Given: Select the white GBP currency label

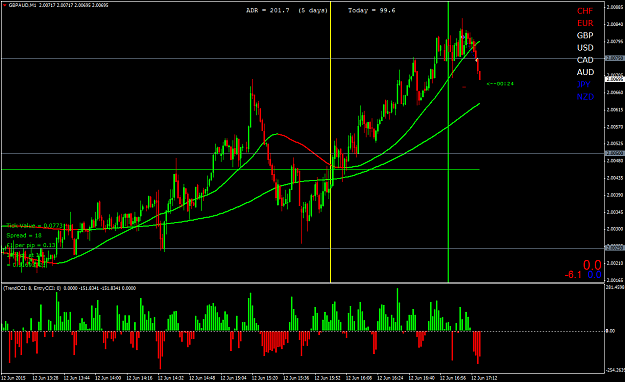Looking at the screenshot, I should tap(585, 35).
